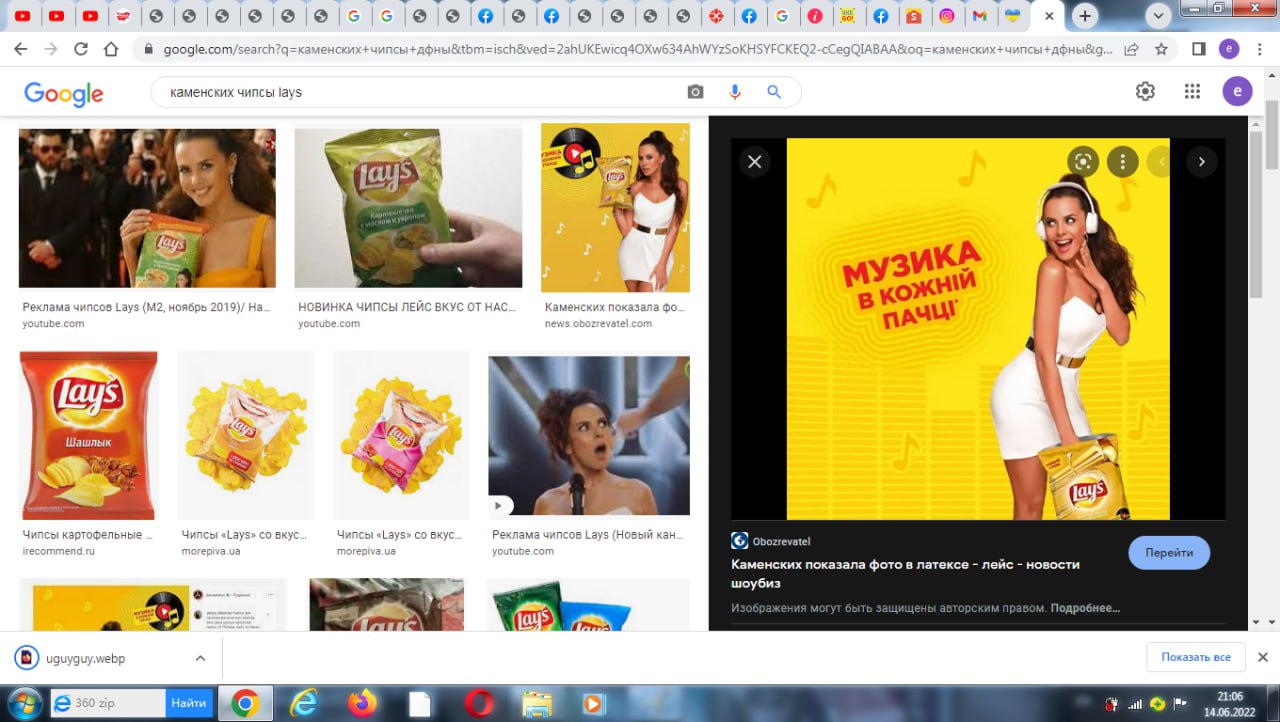Open Реклама чипсов Lays (М2, ноябрь 2019) thumbnail
The width and height of the screenshot is (1280, 722).
(147, 208)
